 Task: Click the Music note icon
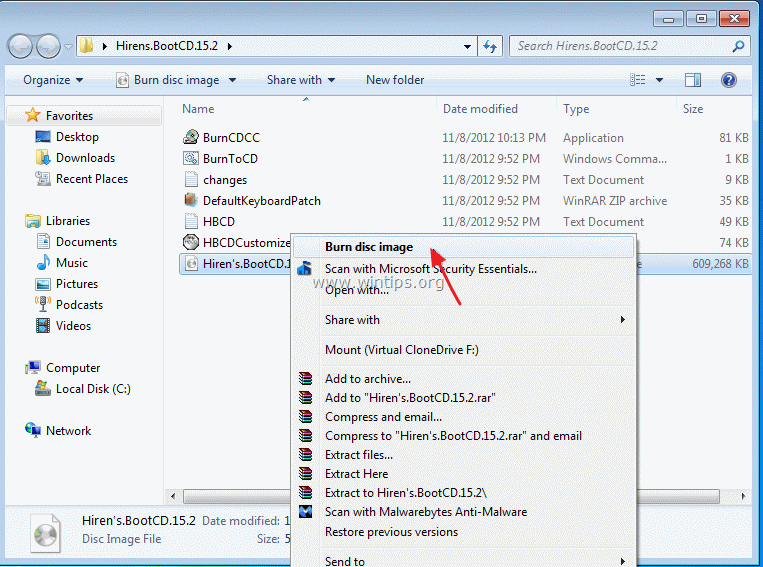pos(43,262)
